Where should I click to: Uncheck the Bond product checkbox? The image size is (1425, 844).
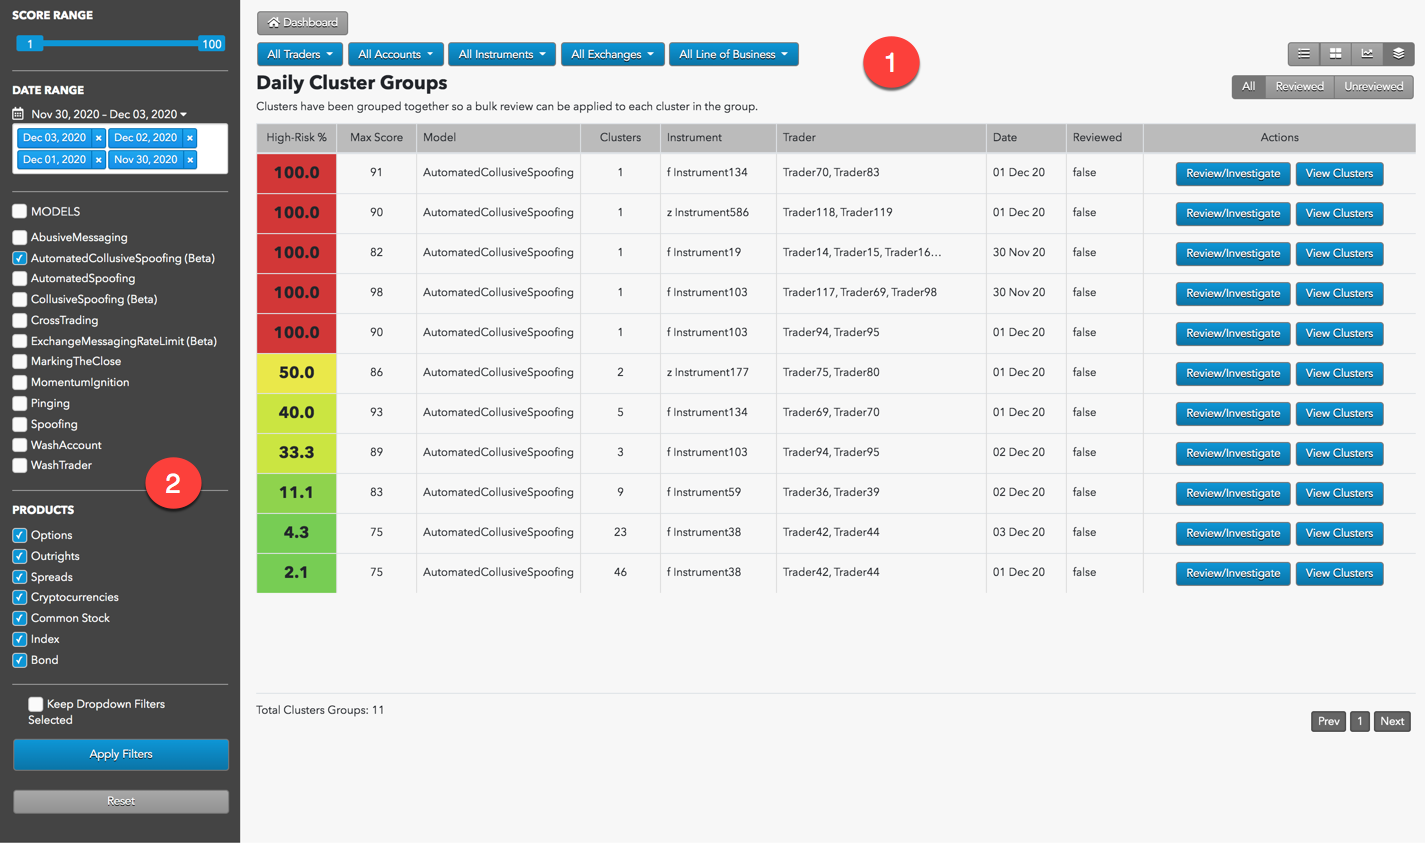tap(19, 660)
